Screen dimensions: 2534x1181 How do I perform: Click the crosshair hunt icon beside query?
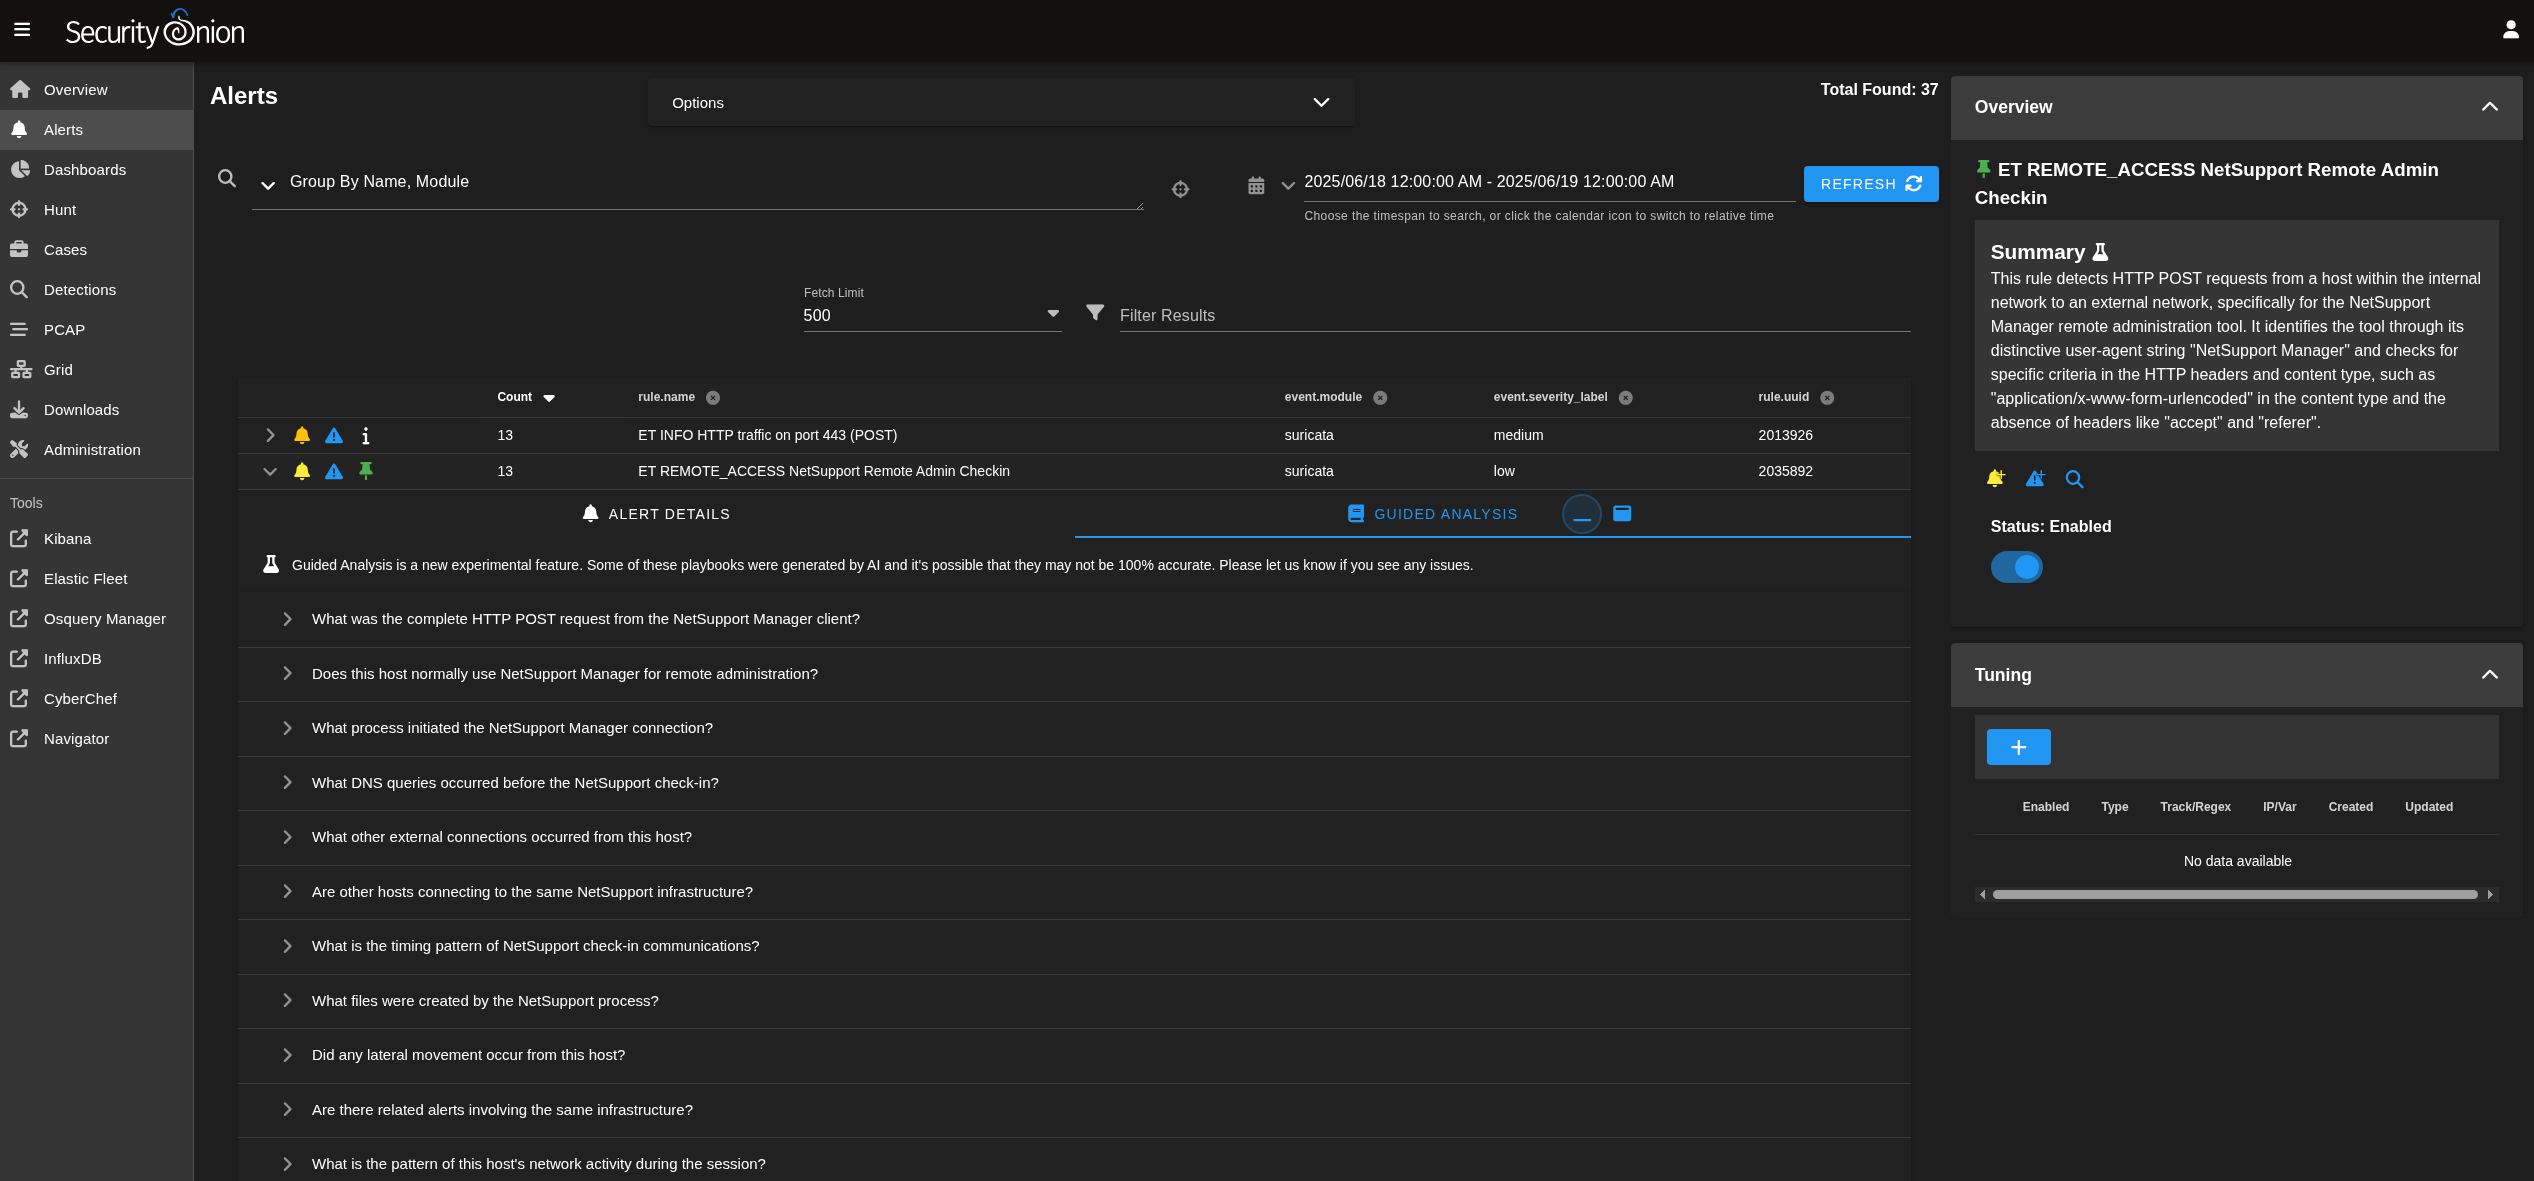1180,189
